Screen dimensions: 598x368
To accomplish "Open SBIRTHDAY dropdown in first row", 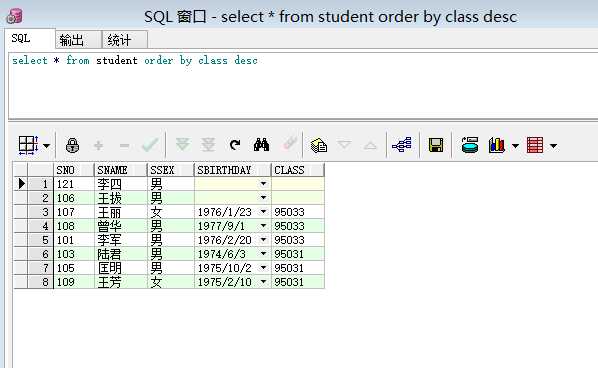I will tap(263, 184).
